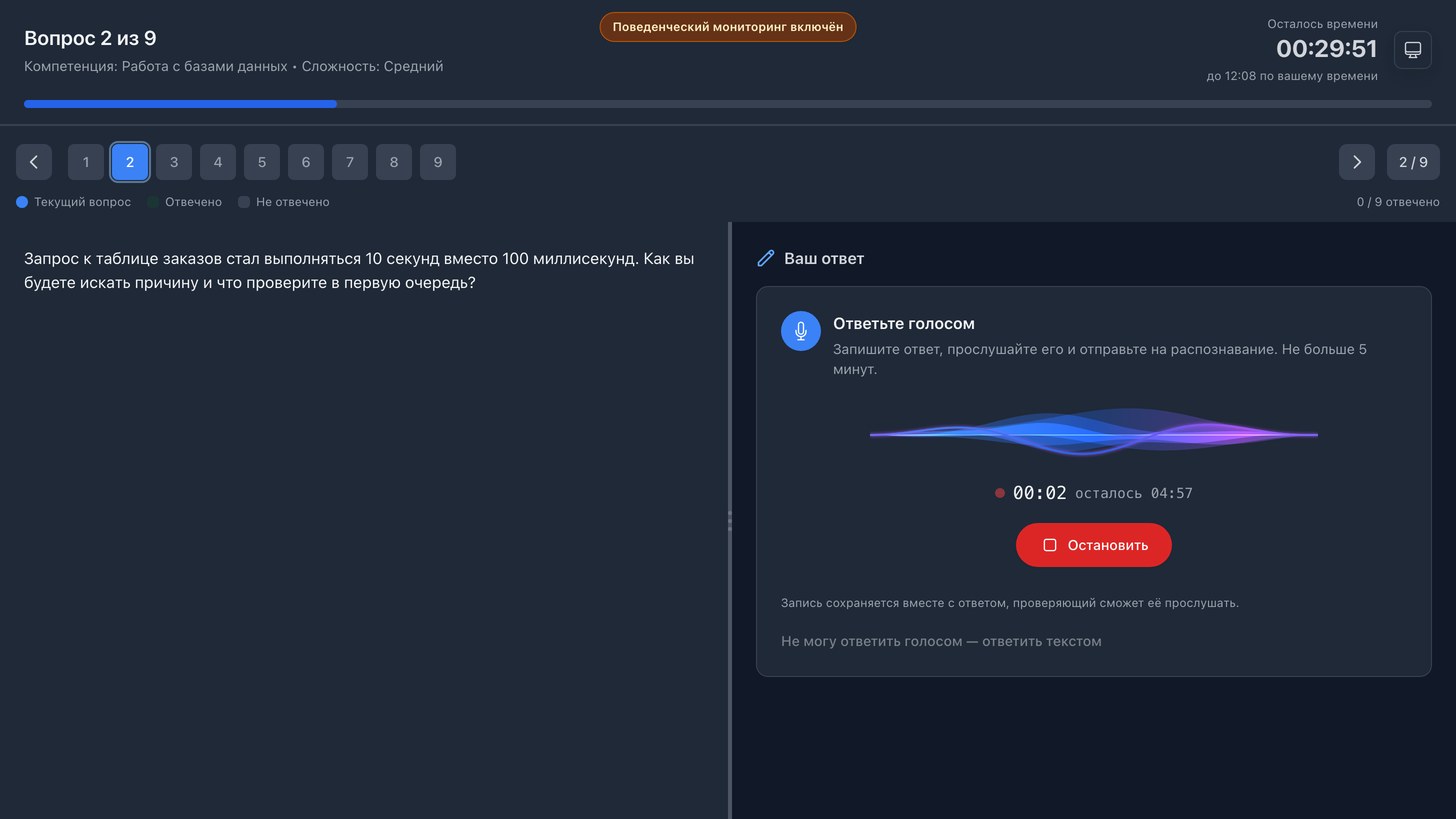Viewport: 1456px width, 819px height.
Task: Click the remaining time 00:29:51
Action: (1327, 49)
